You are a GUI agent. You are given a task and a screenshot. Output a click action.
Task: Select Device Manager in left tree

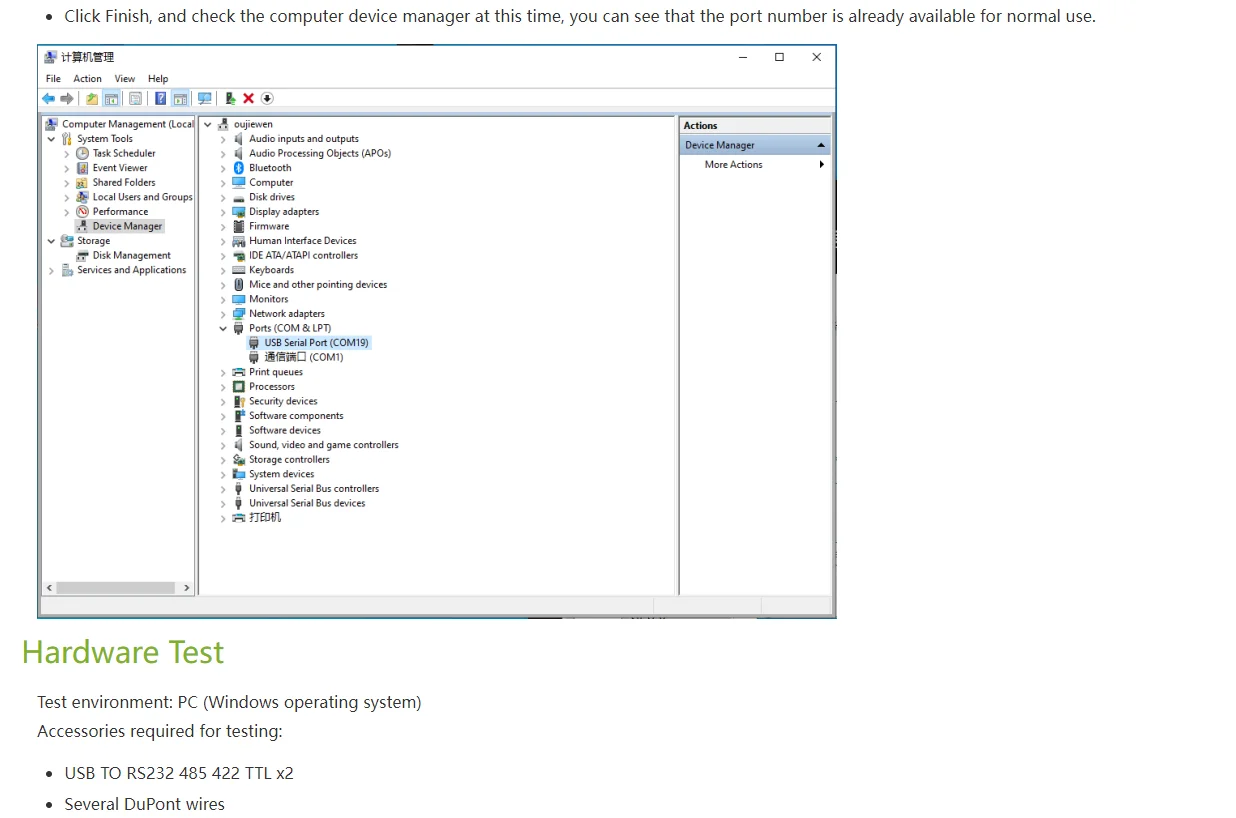[x=127, y=226]
